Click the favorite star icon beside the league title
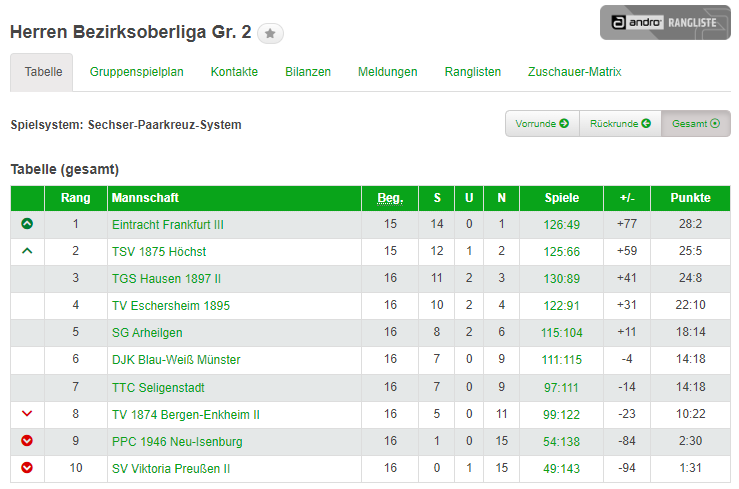Viewport: 739px width, 489px height. point(270,34)
